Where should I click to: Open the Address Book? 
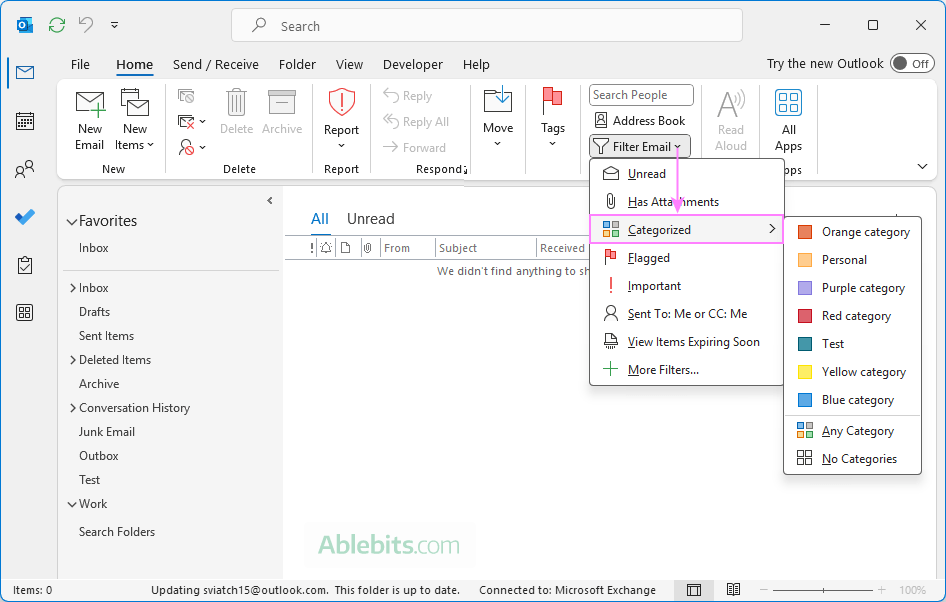[x=639, y=121]
